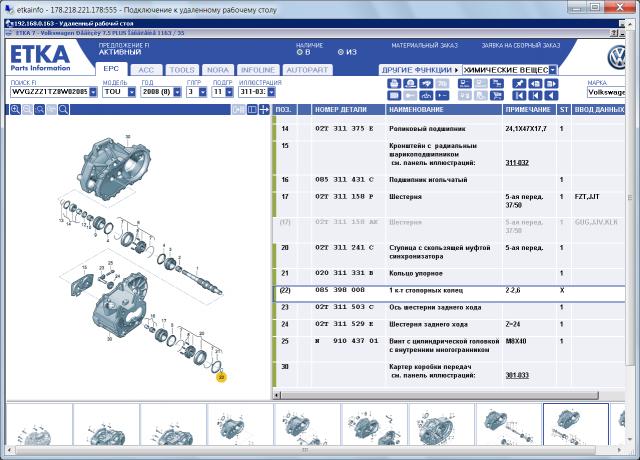The image size is (640, 460).
Task: Go to next illustration page icon
Action: tap(551, 84)
